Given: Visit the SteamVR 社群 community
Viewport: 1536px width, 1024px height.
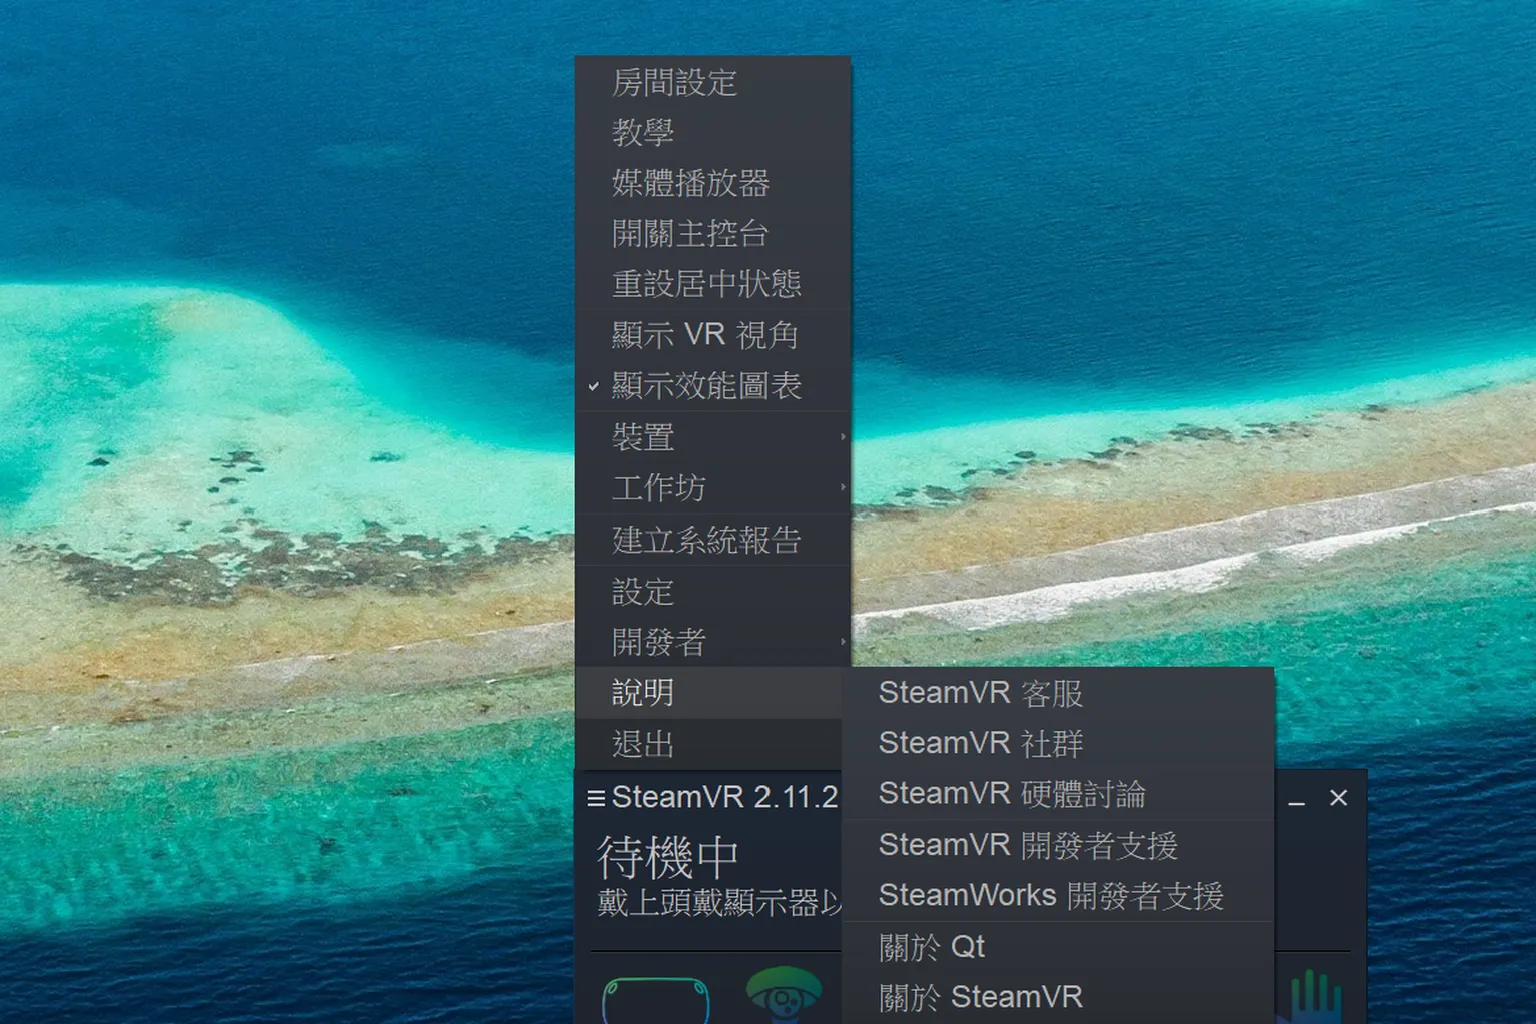Looking at the screenshot, I should pos(980,743).
